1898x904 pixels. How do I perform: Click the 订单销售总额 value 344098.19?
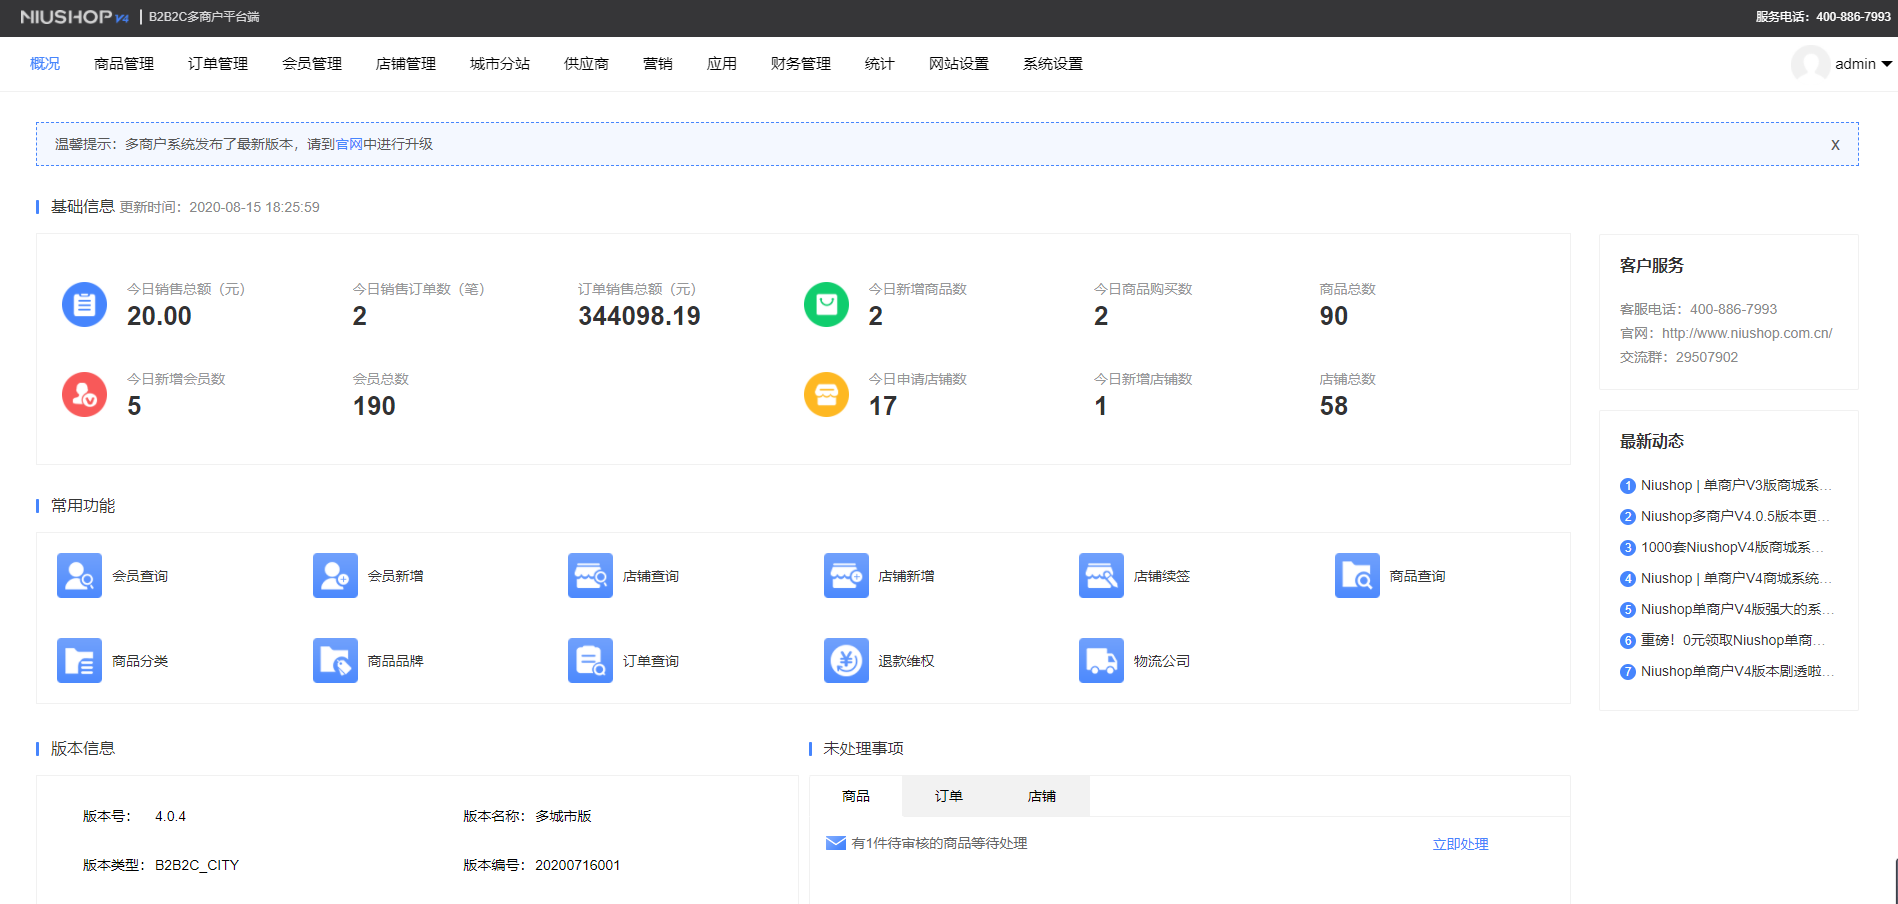(639, 316)
